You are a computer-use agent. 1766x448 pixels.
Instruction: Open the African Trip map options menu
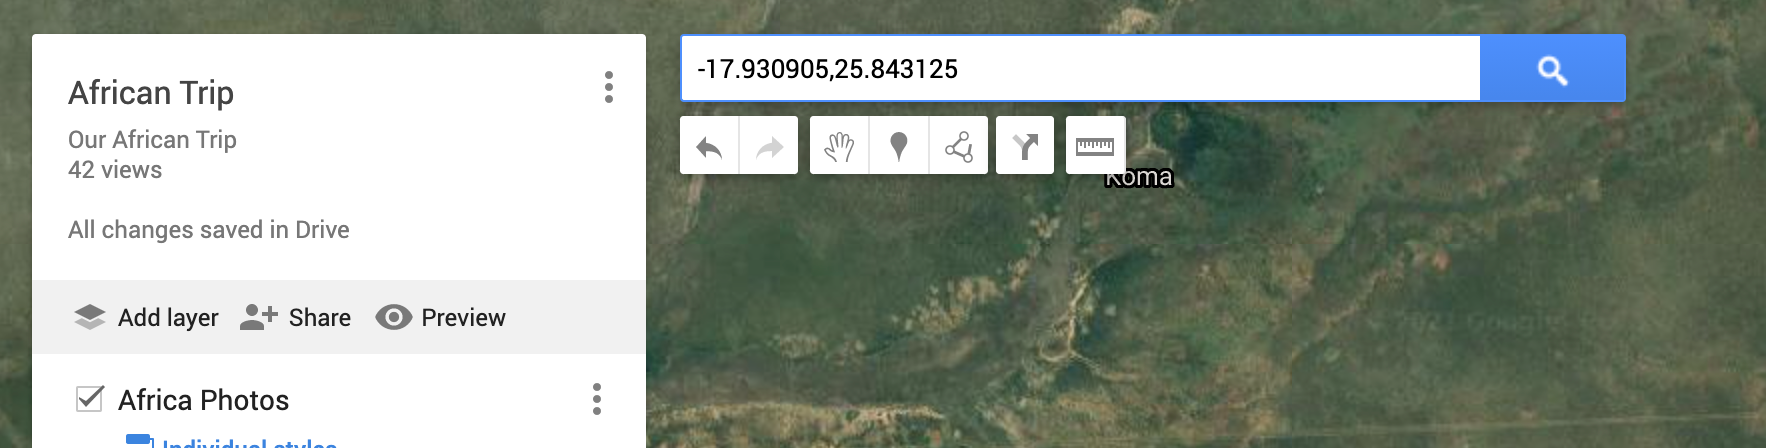point(608,87)
